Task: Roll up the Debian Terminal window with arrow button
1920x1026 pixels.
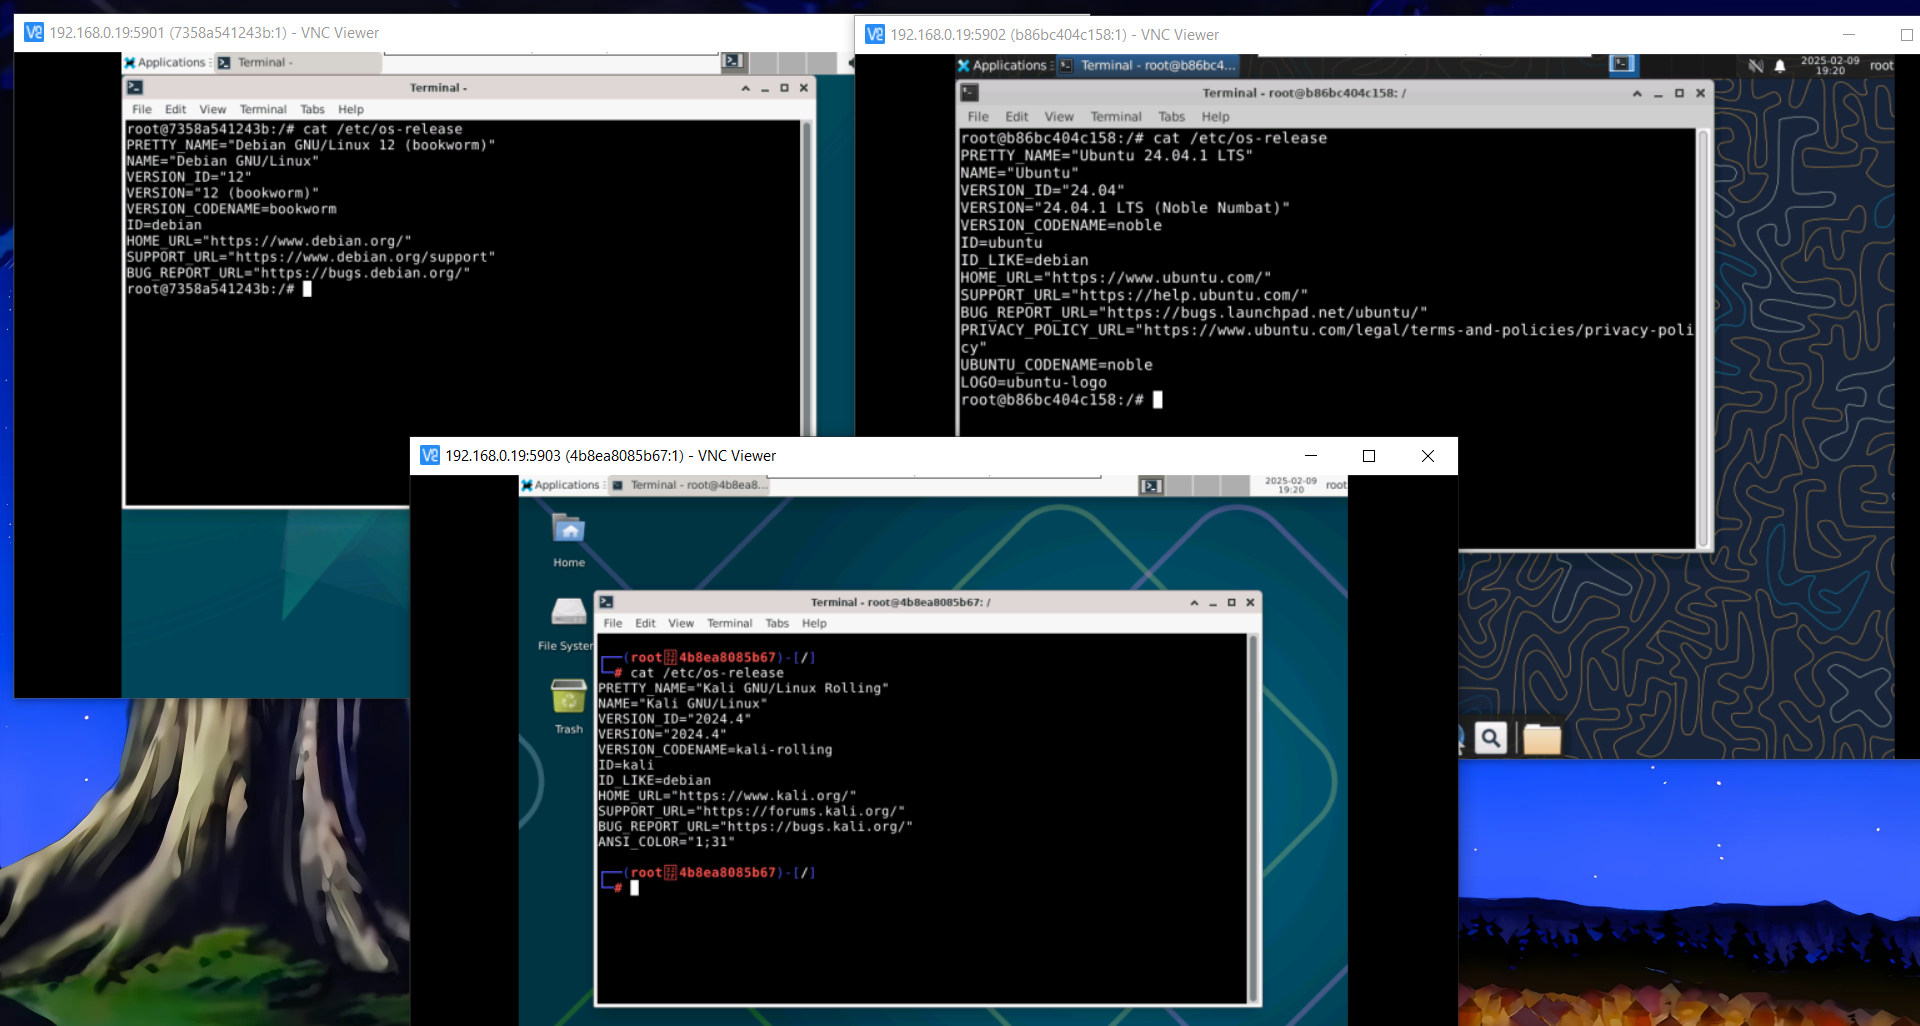Action: click(745, 88)
